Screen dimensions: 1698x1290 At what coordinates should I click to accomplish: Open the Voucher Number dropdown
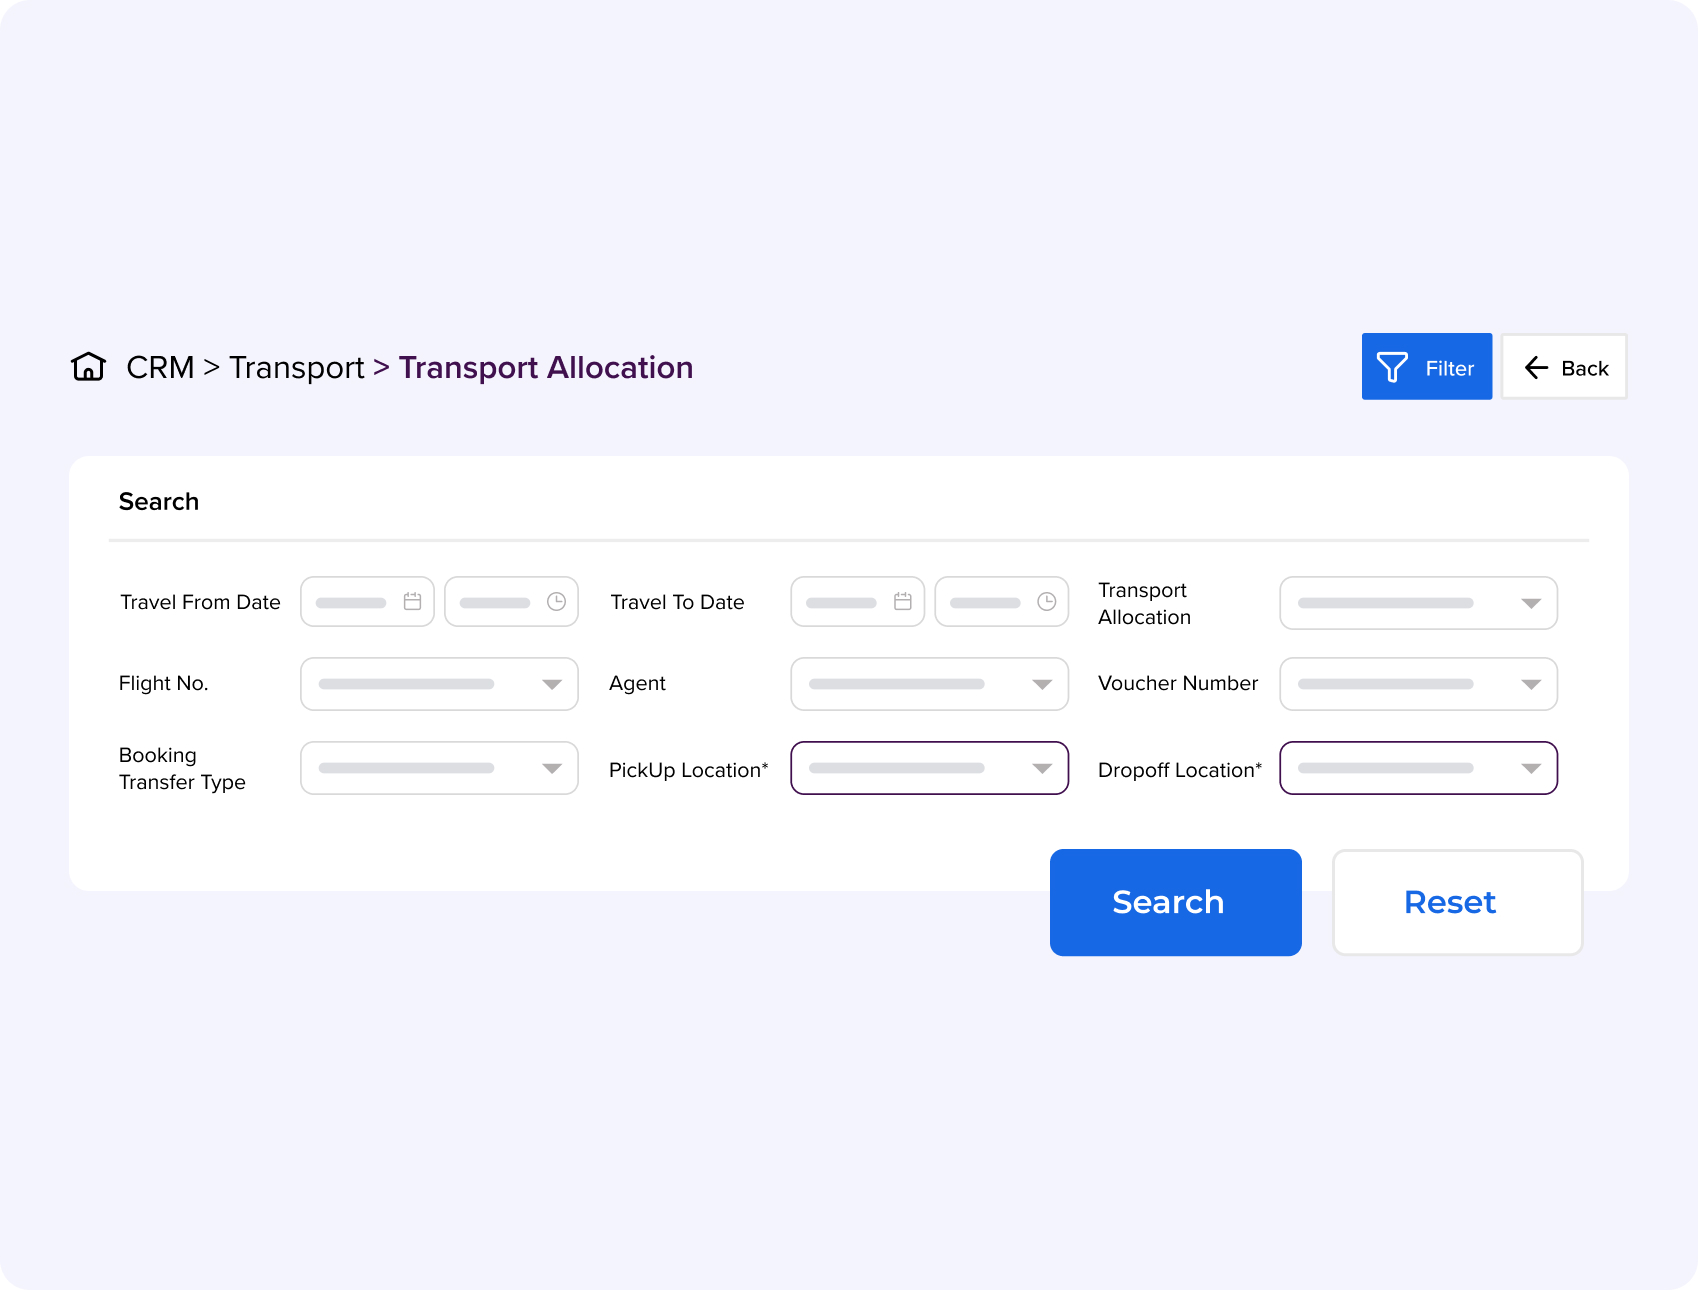pos(1418,684)
